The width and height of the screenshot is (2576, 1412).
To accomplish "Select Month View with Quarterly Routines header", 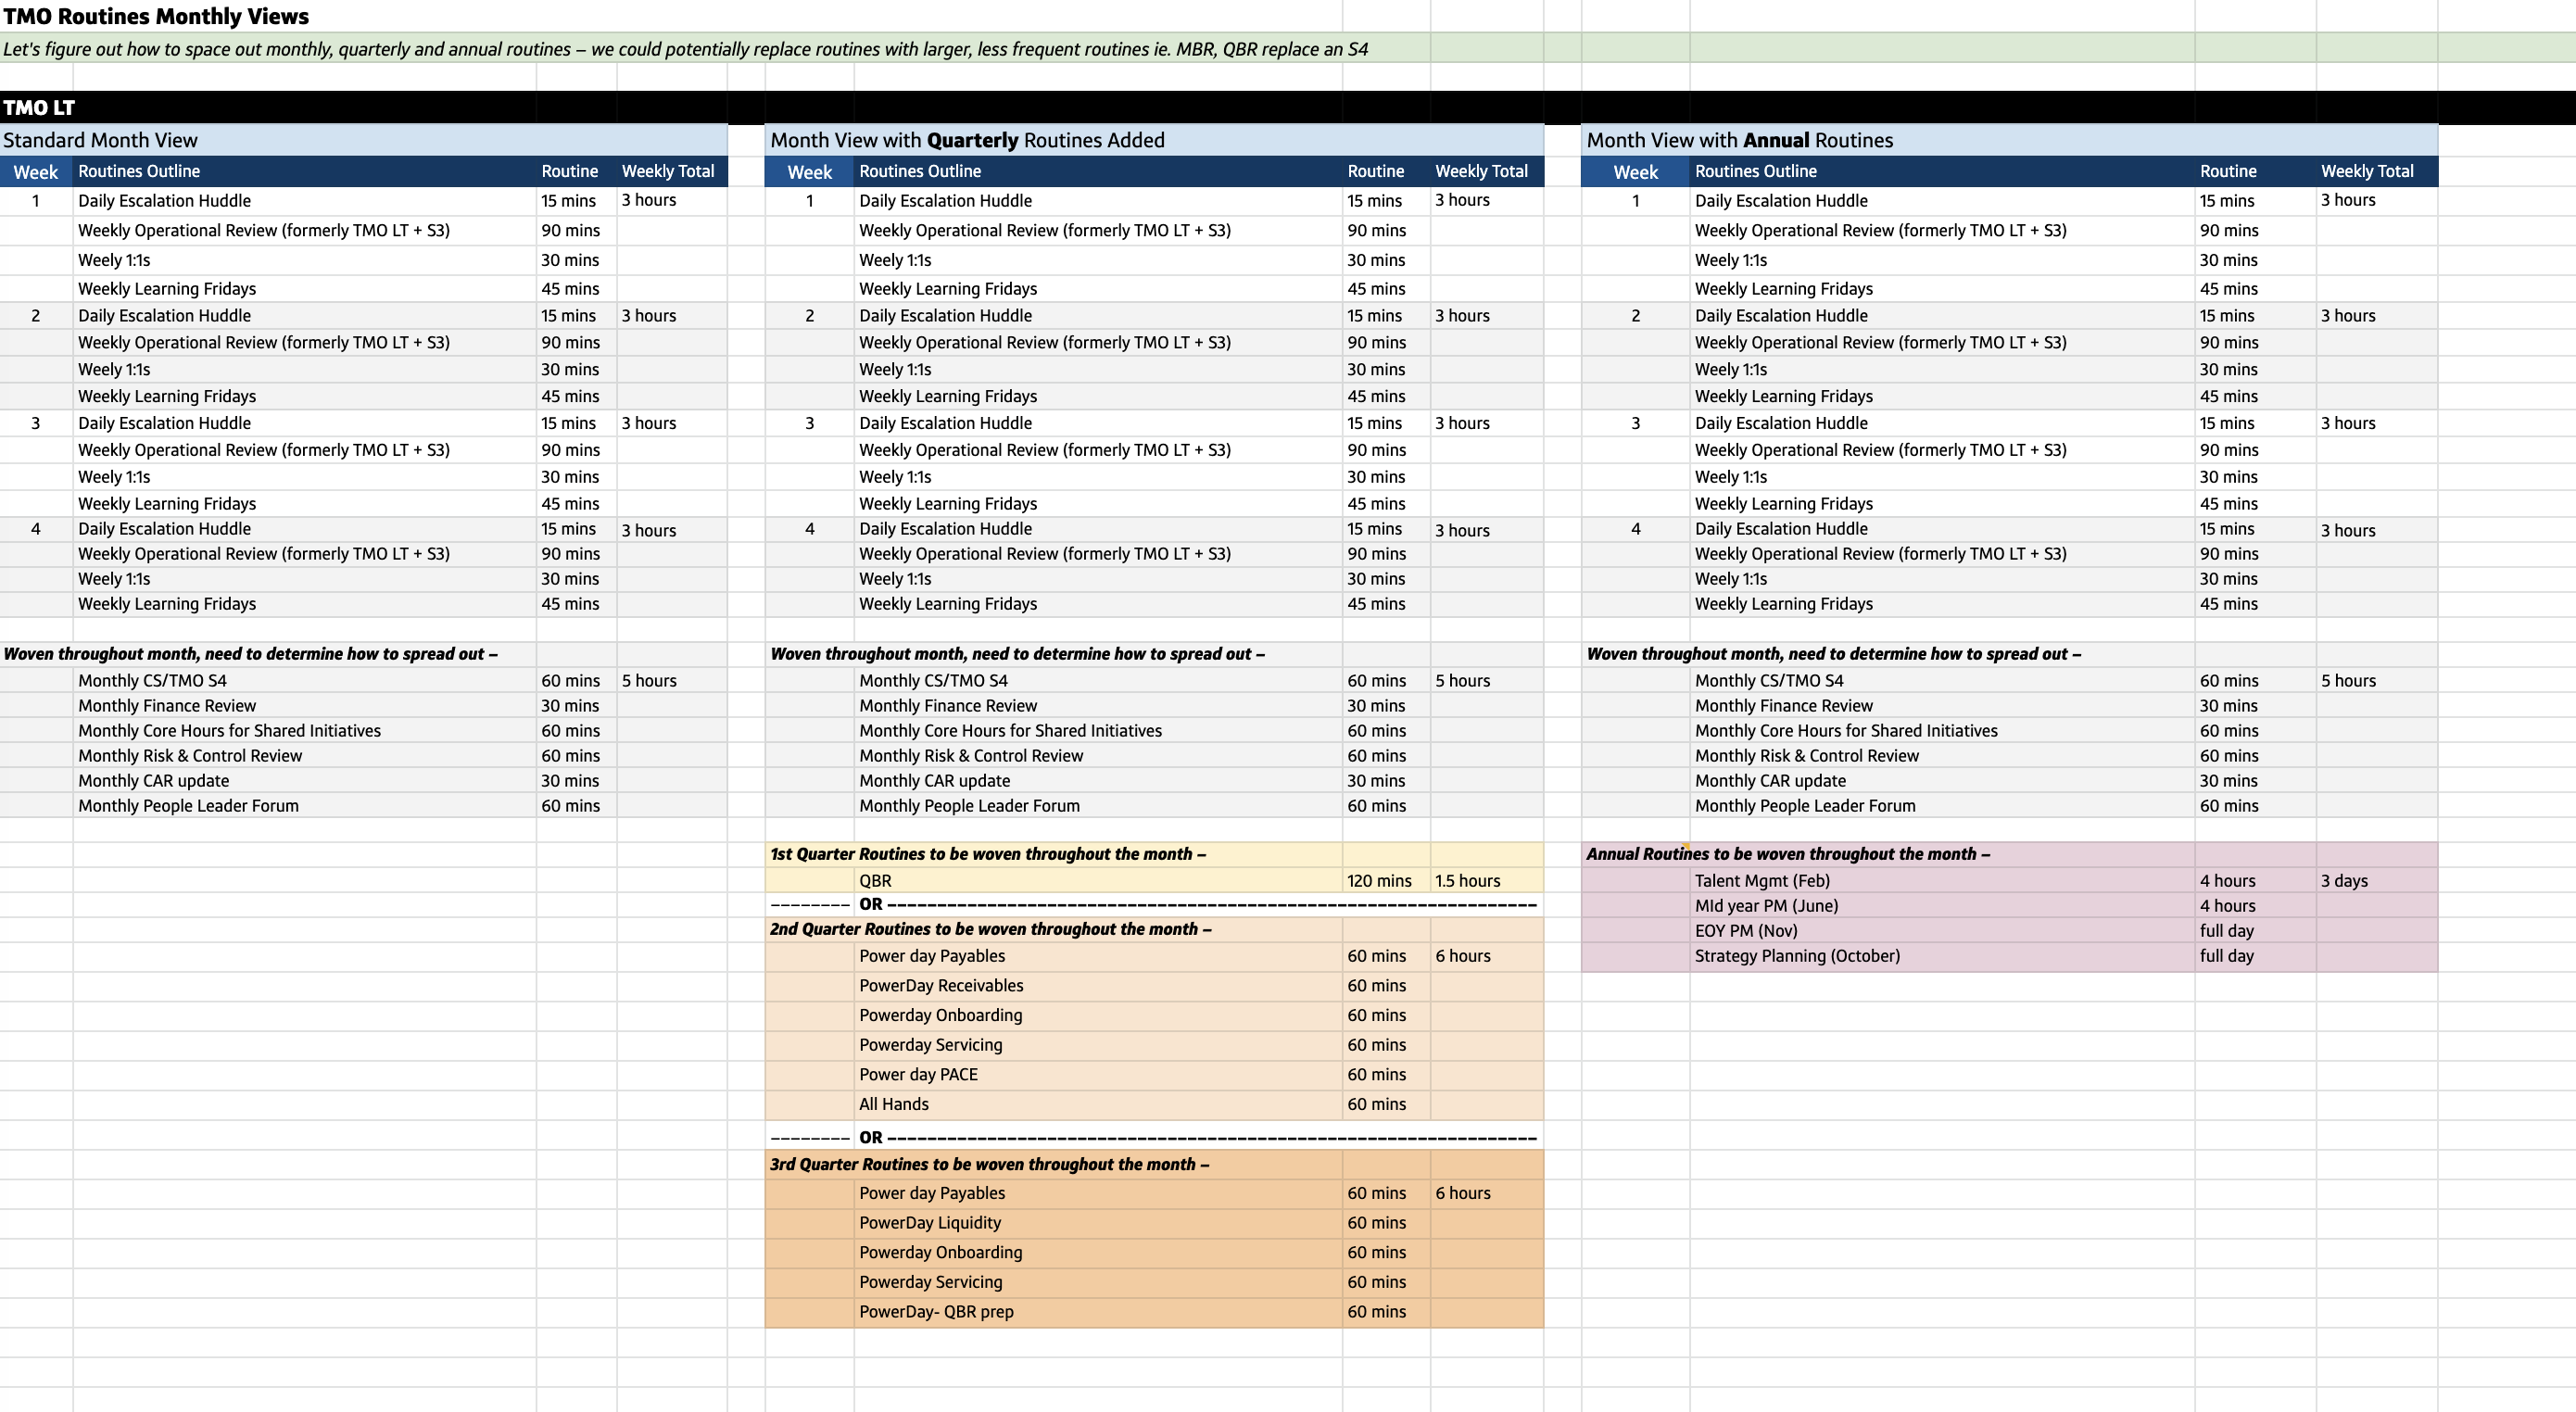I will [x=967, y=140].
